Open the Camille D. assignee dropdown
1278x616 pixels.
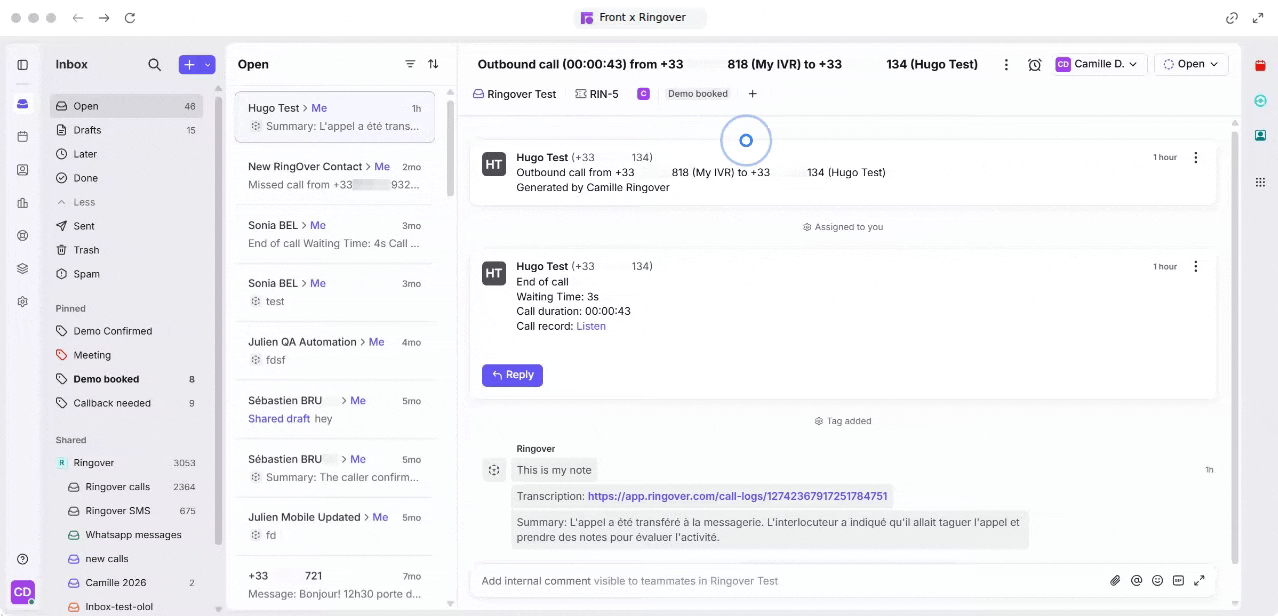[1099, 64]
